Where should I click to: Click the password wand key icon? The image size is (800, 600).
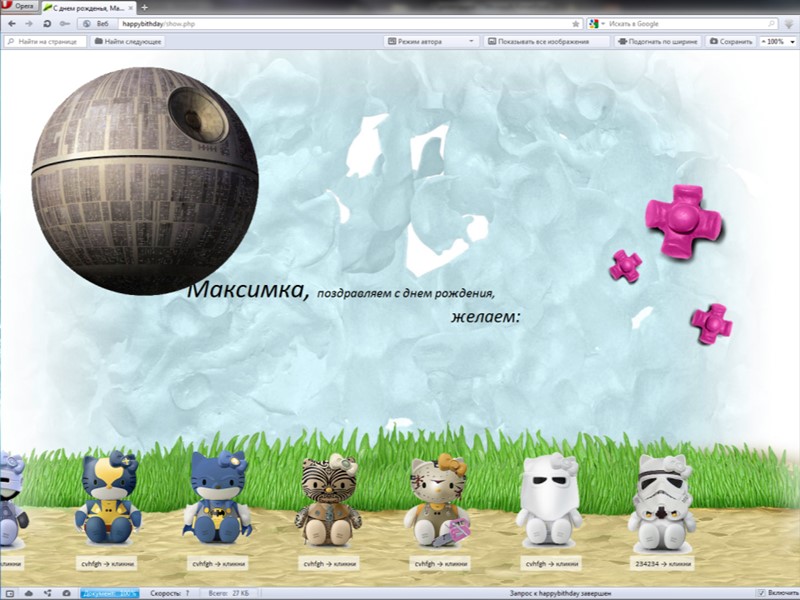pos(64,23)
